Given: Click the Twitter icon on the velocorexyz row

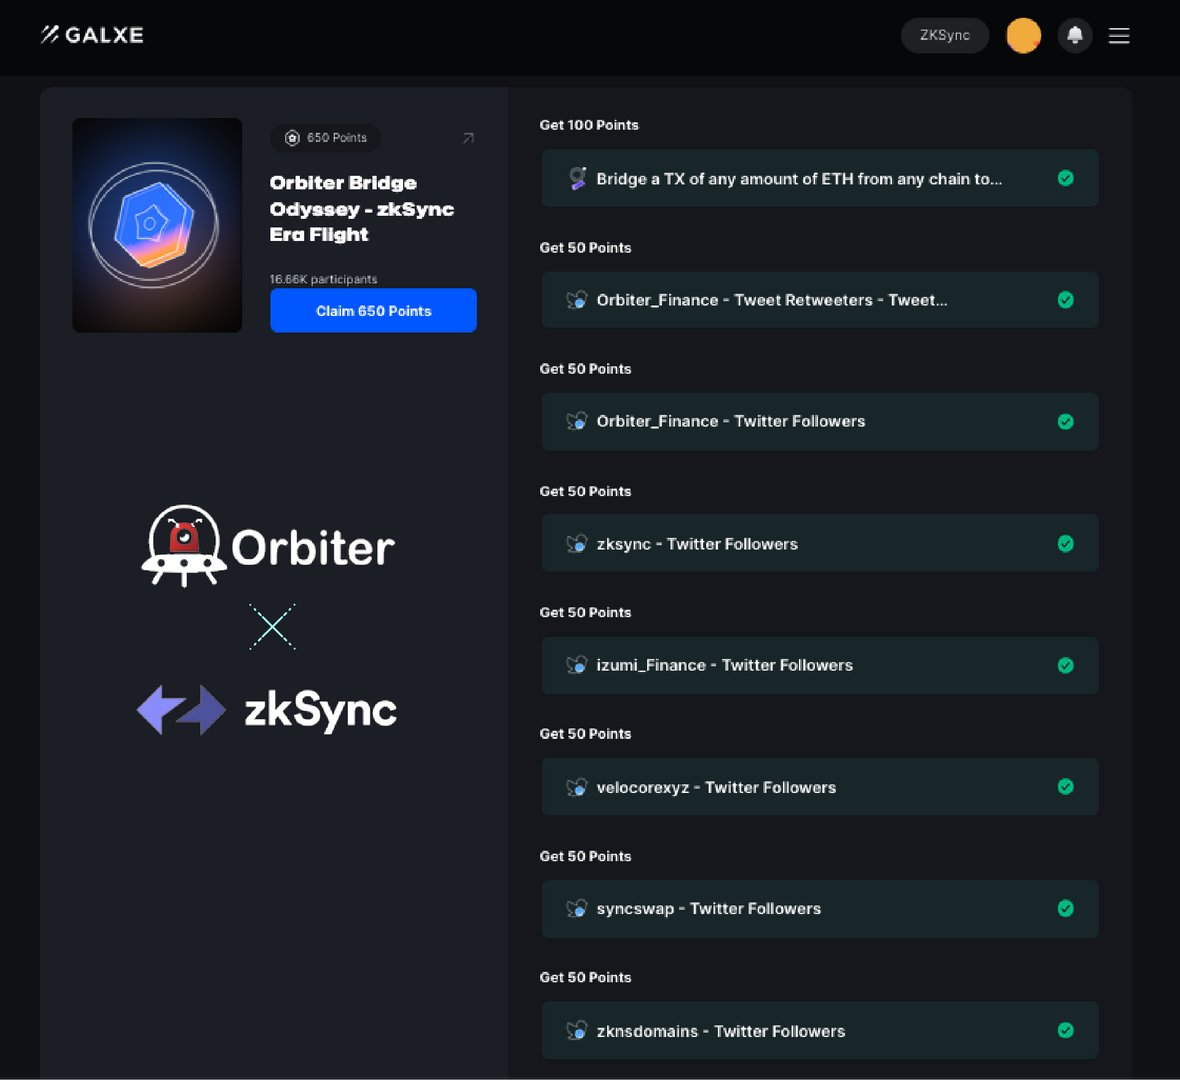Looking at the screenshot, I should 576,787.
